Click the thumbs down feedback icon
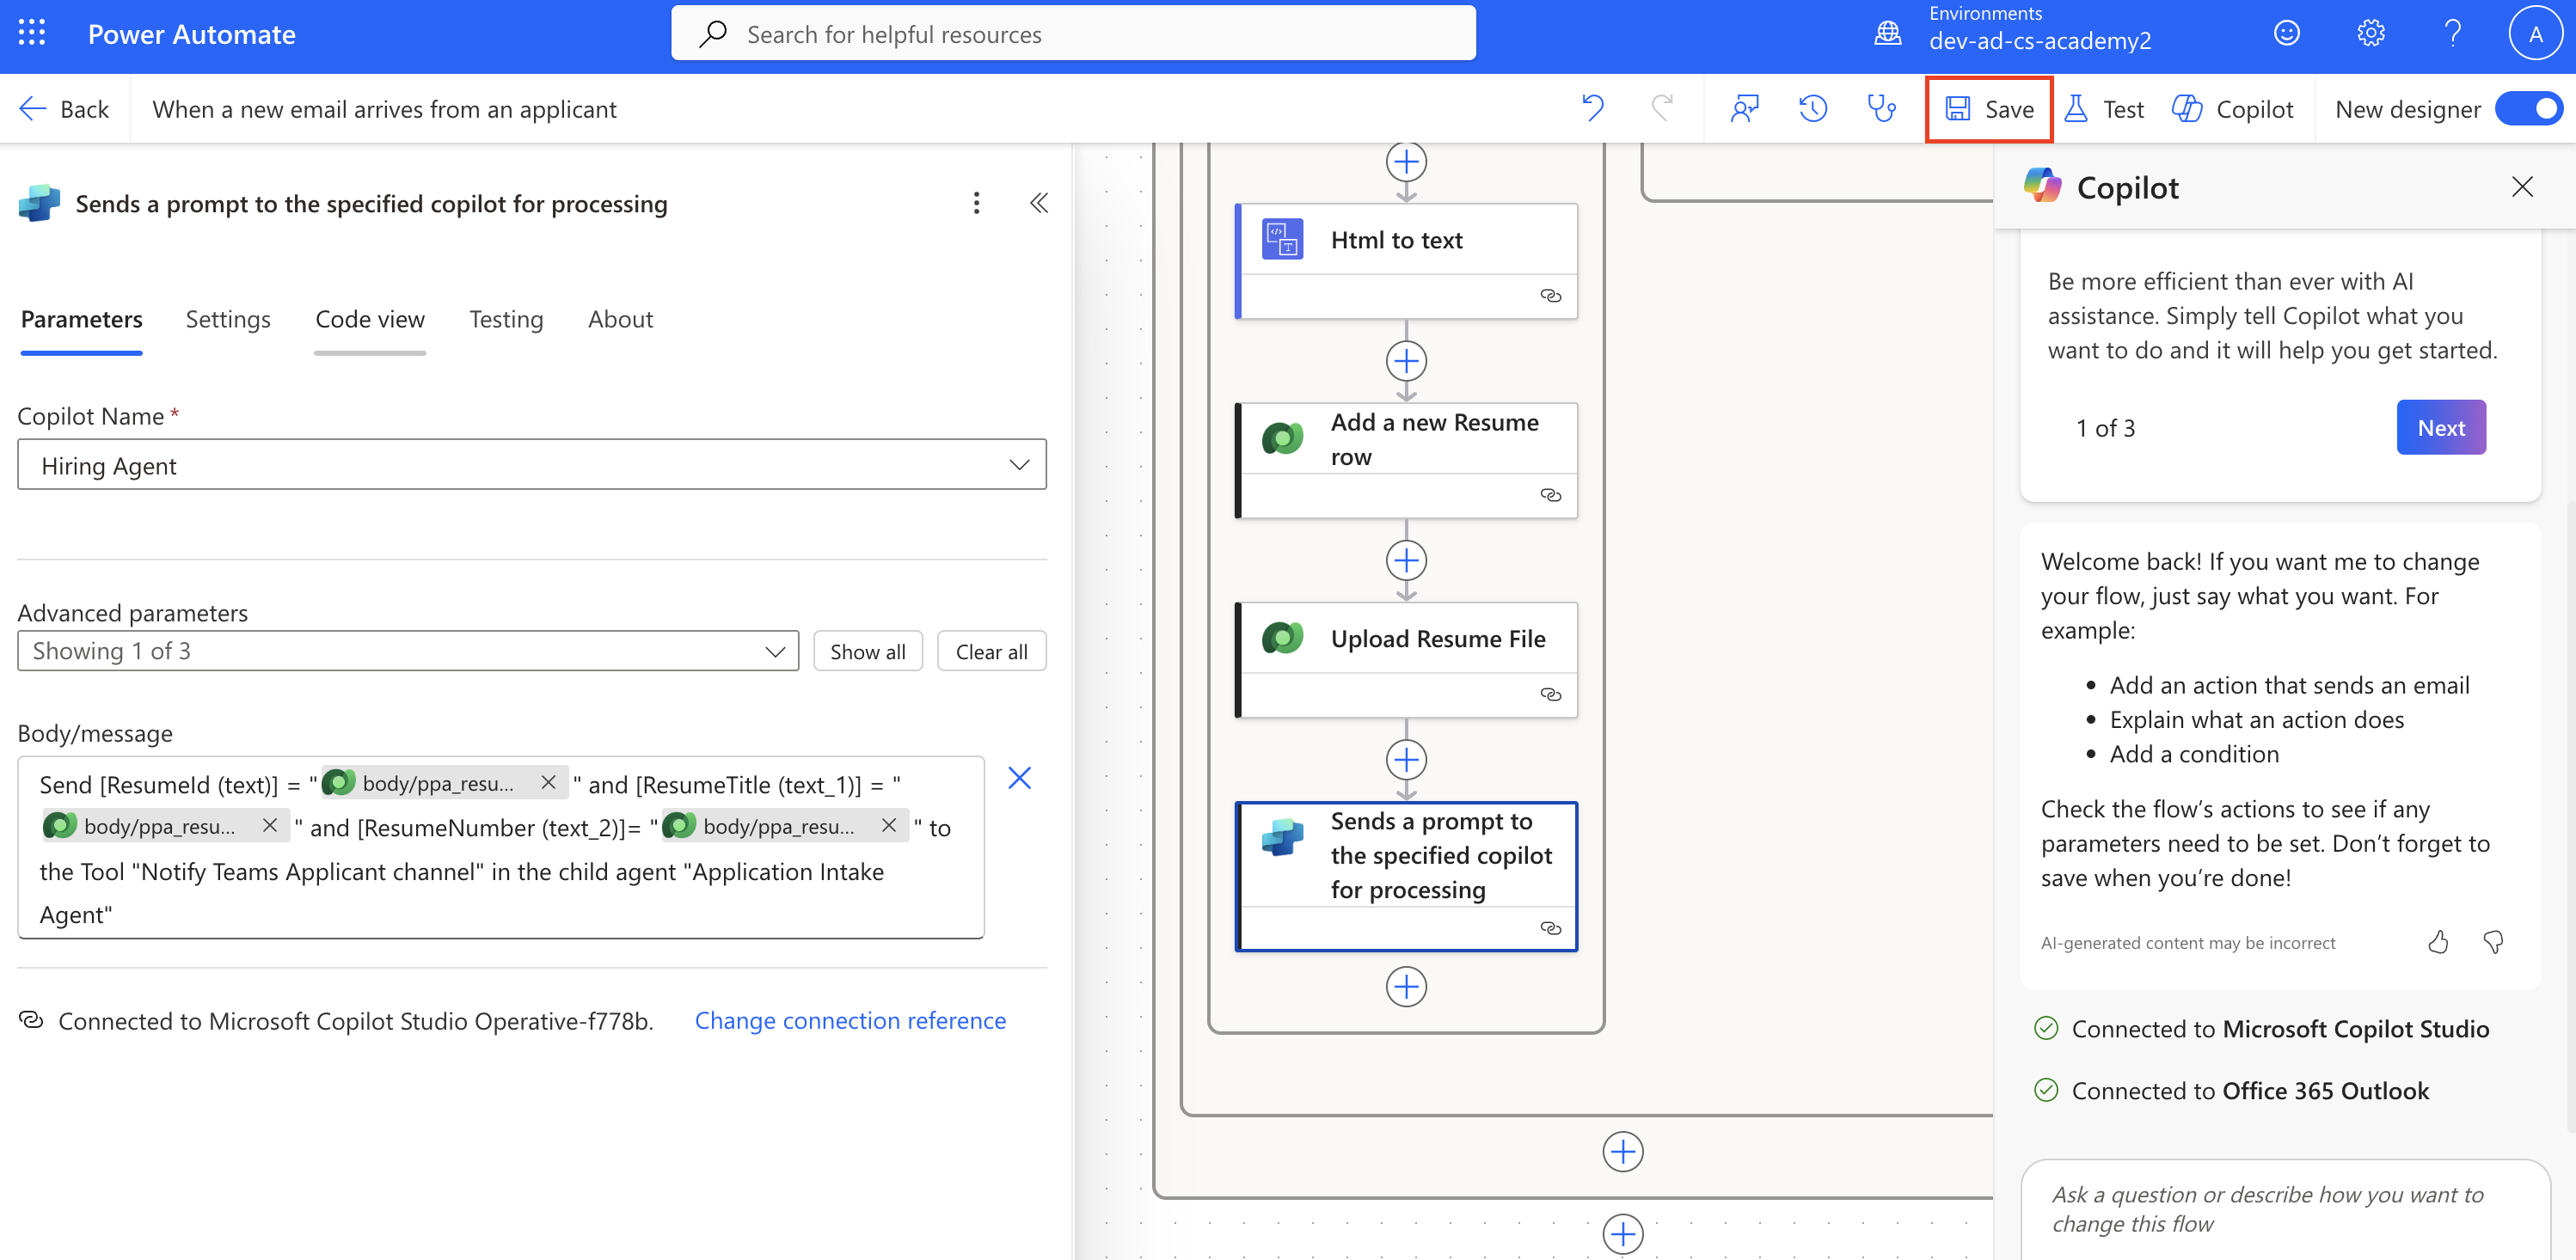The image size is (2576, 1260). coord(2493,942)
